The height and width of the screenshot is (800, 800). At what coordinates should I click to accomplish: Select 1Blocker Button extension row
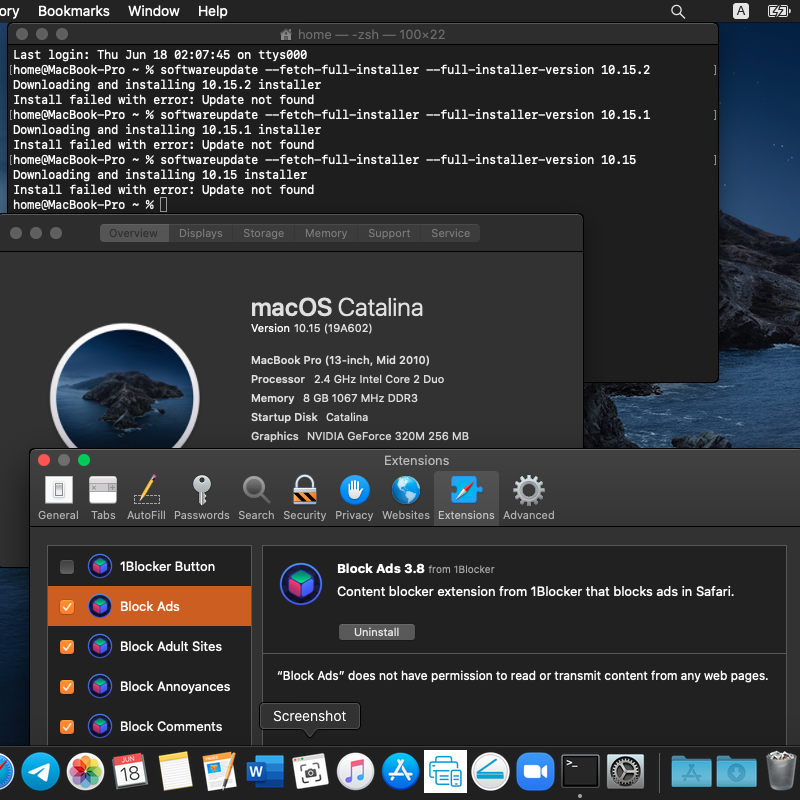click(x=149, y=567)
